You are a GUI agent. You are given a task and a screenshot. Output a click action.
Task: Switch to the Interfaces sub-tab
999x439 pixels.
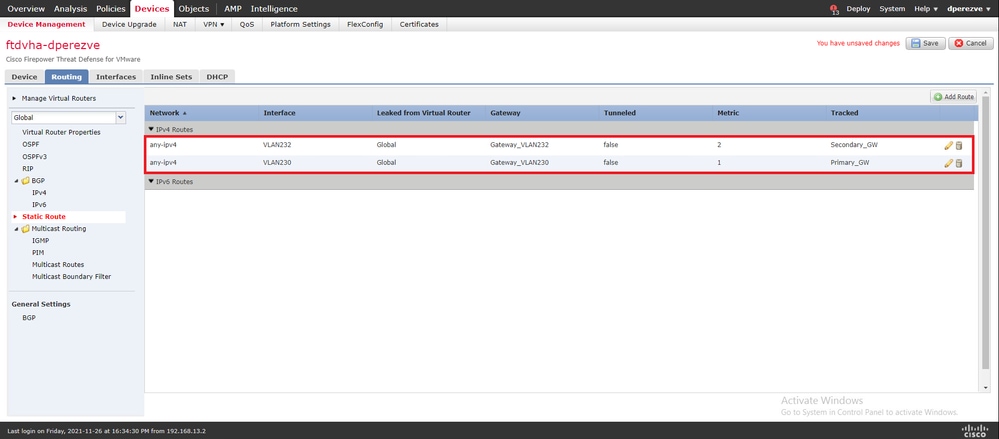click(x=116, y=76)
